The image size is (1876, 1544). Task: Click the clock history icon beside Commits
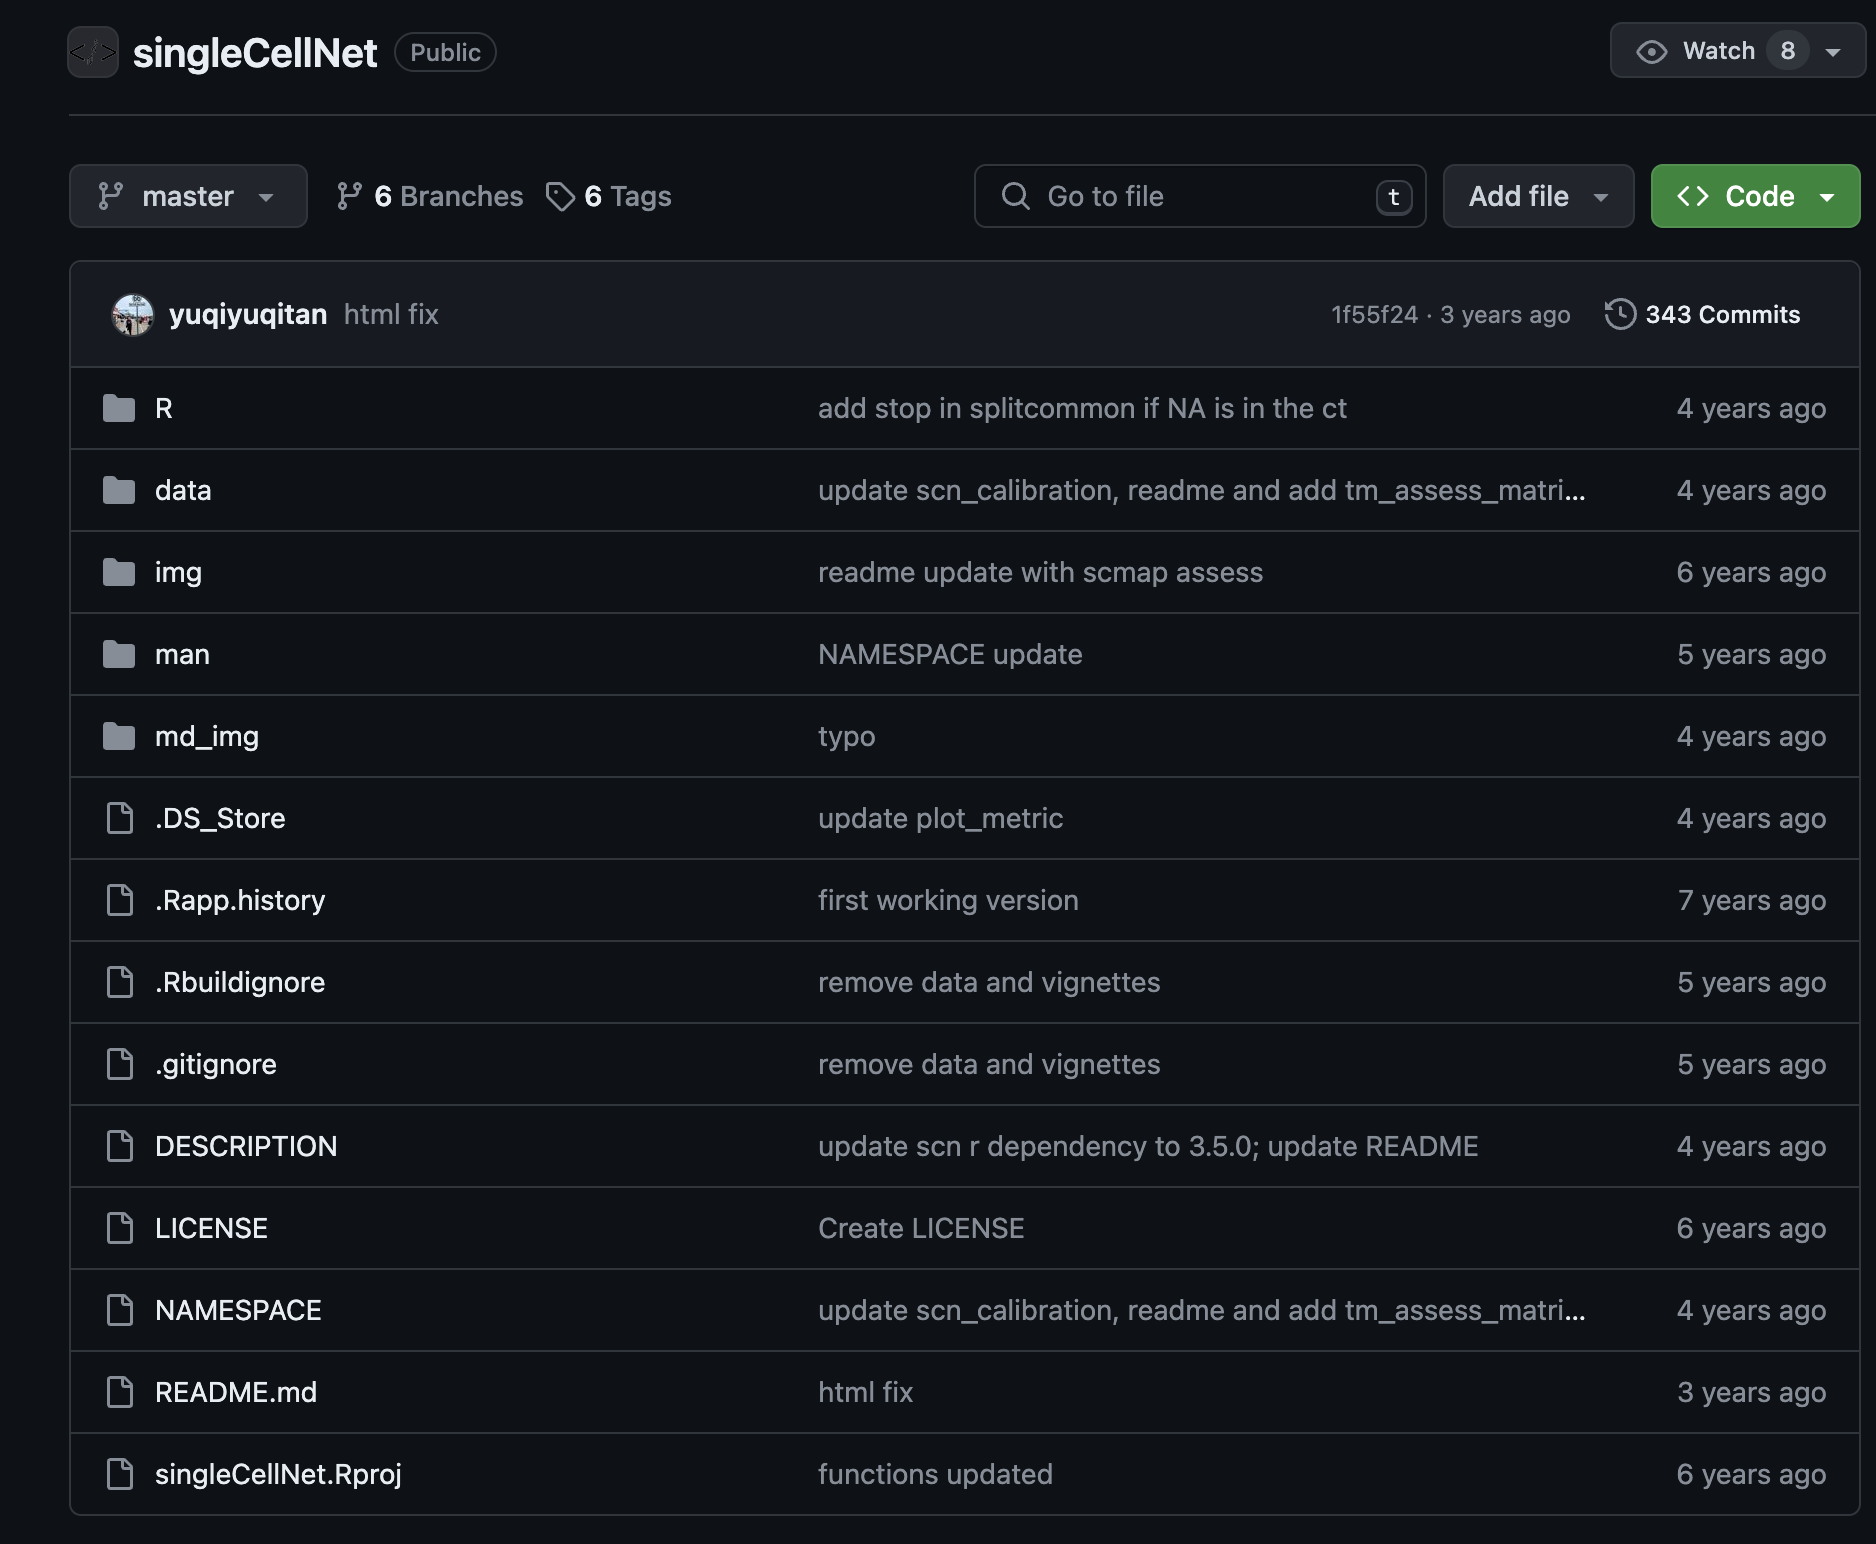pyautogui.click(x=1620, y=314)
